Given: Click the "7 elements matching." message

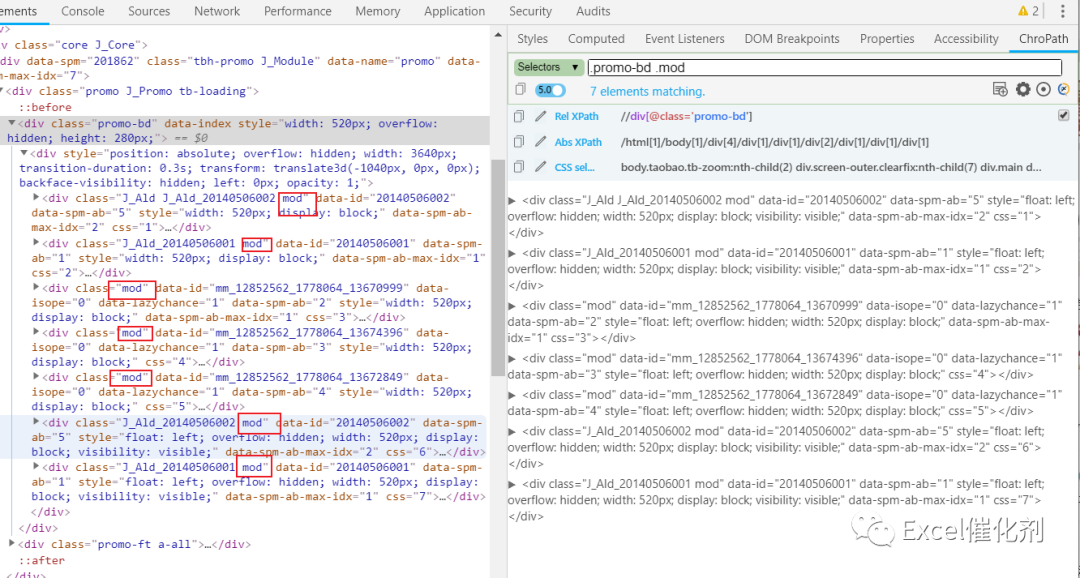Looking at the screenshot, I should (647, 91).
